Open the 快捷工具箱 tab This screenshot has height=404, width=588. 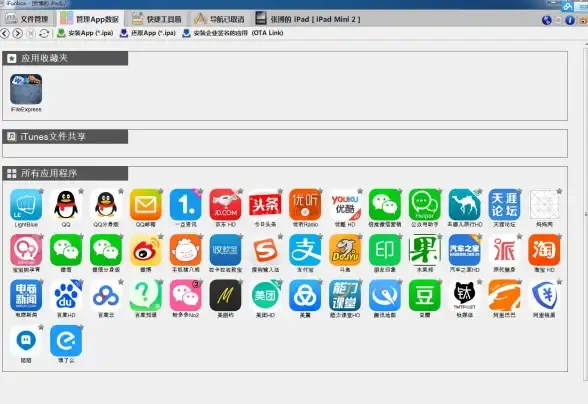coord(157,19)
